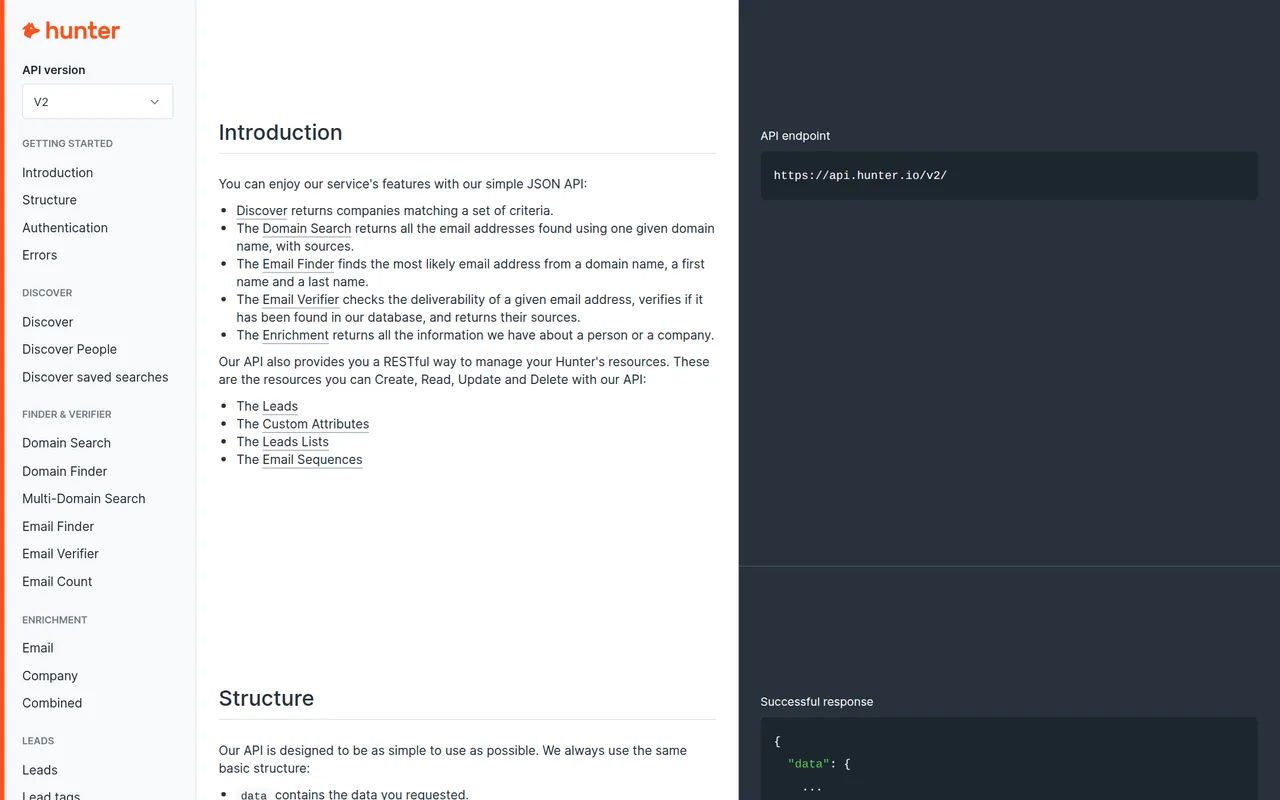Open Authentication sidebar item
This screenshot has height=800, width=1280.
(x=65, y=228)
